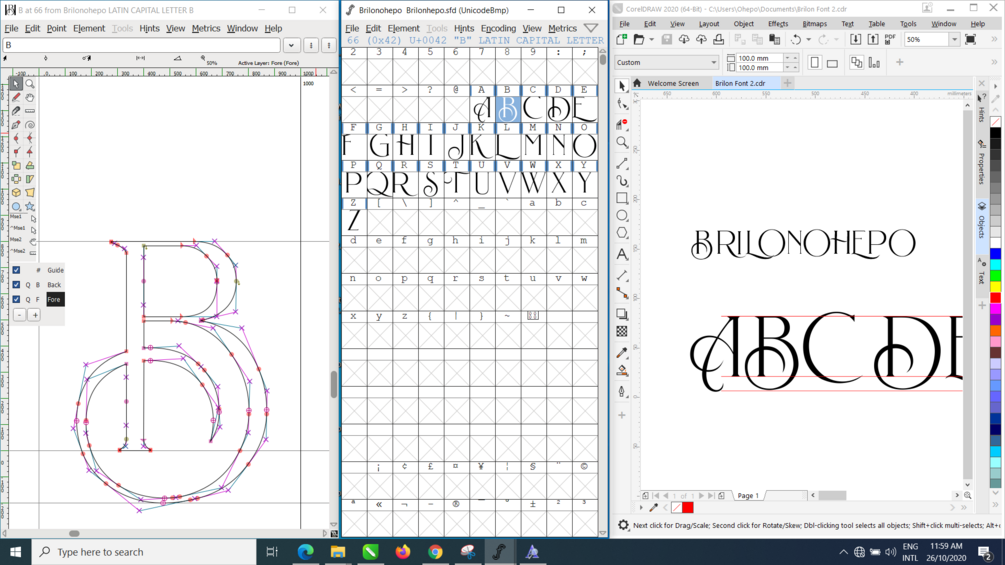Expand the hidden menus triangle in font view
Image resolution: width=1005 pixels, height=565 pixels.
pos(591,28)
